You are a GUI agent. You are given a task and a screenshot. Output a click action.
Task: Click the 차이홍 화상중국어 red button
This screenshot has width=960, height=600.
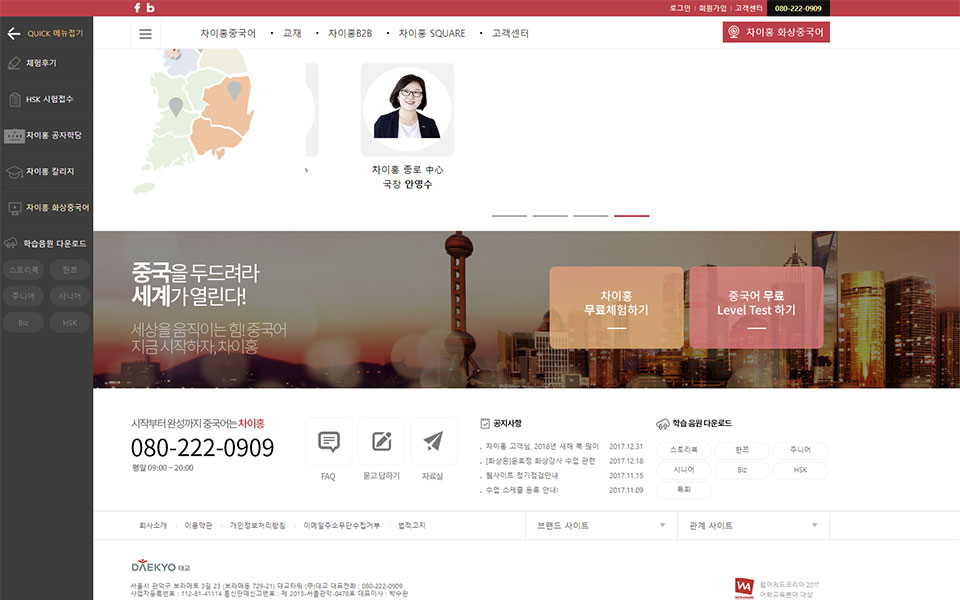(x=776, y=32)
